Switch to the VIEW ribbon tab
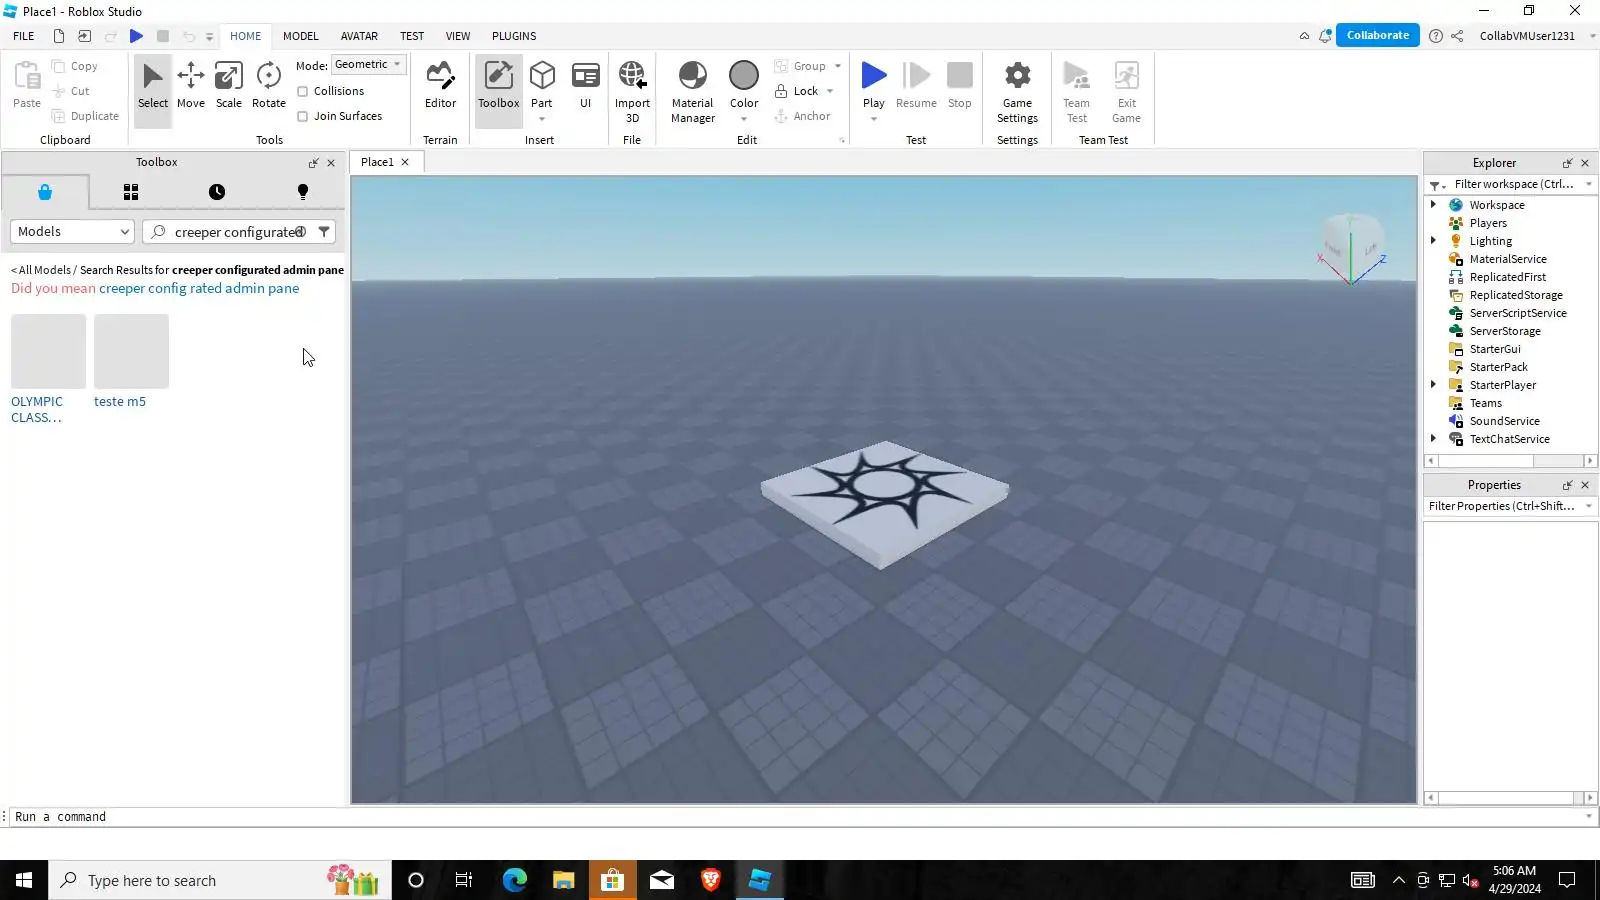This screenshot has width=1600, height=900. pyautogui.click(x=458, y=36)
